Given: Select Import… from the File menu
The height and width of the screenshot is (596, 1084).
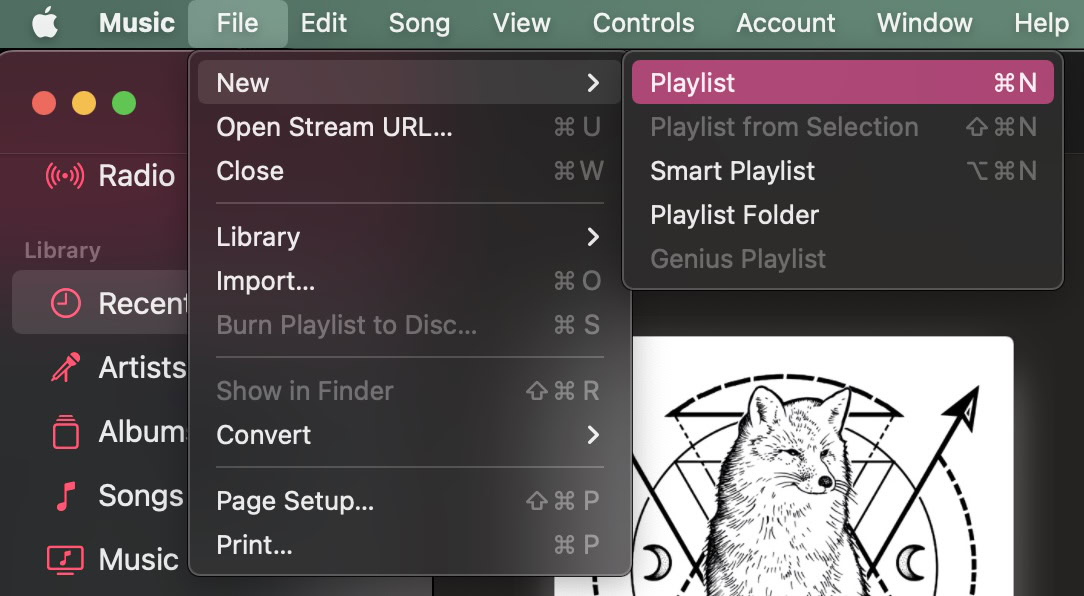Looking at the screenshot, I should pyautogui.click(x=266, y=282).
